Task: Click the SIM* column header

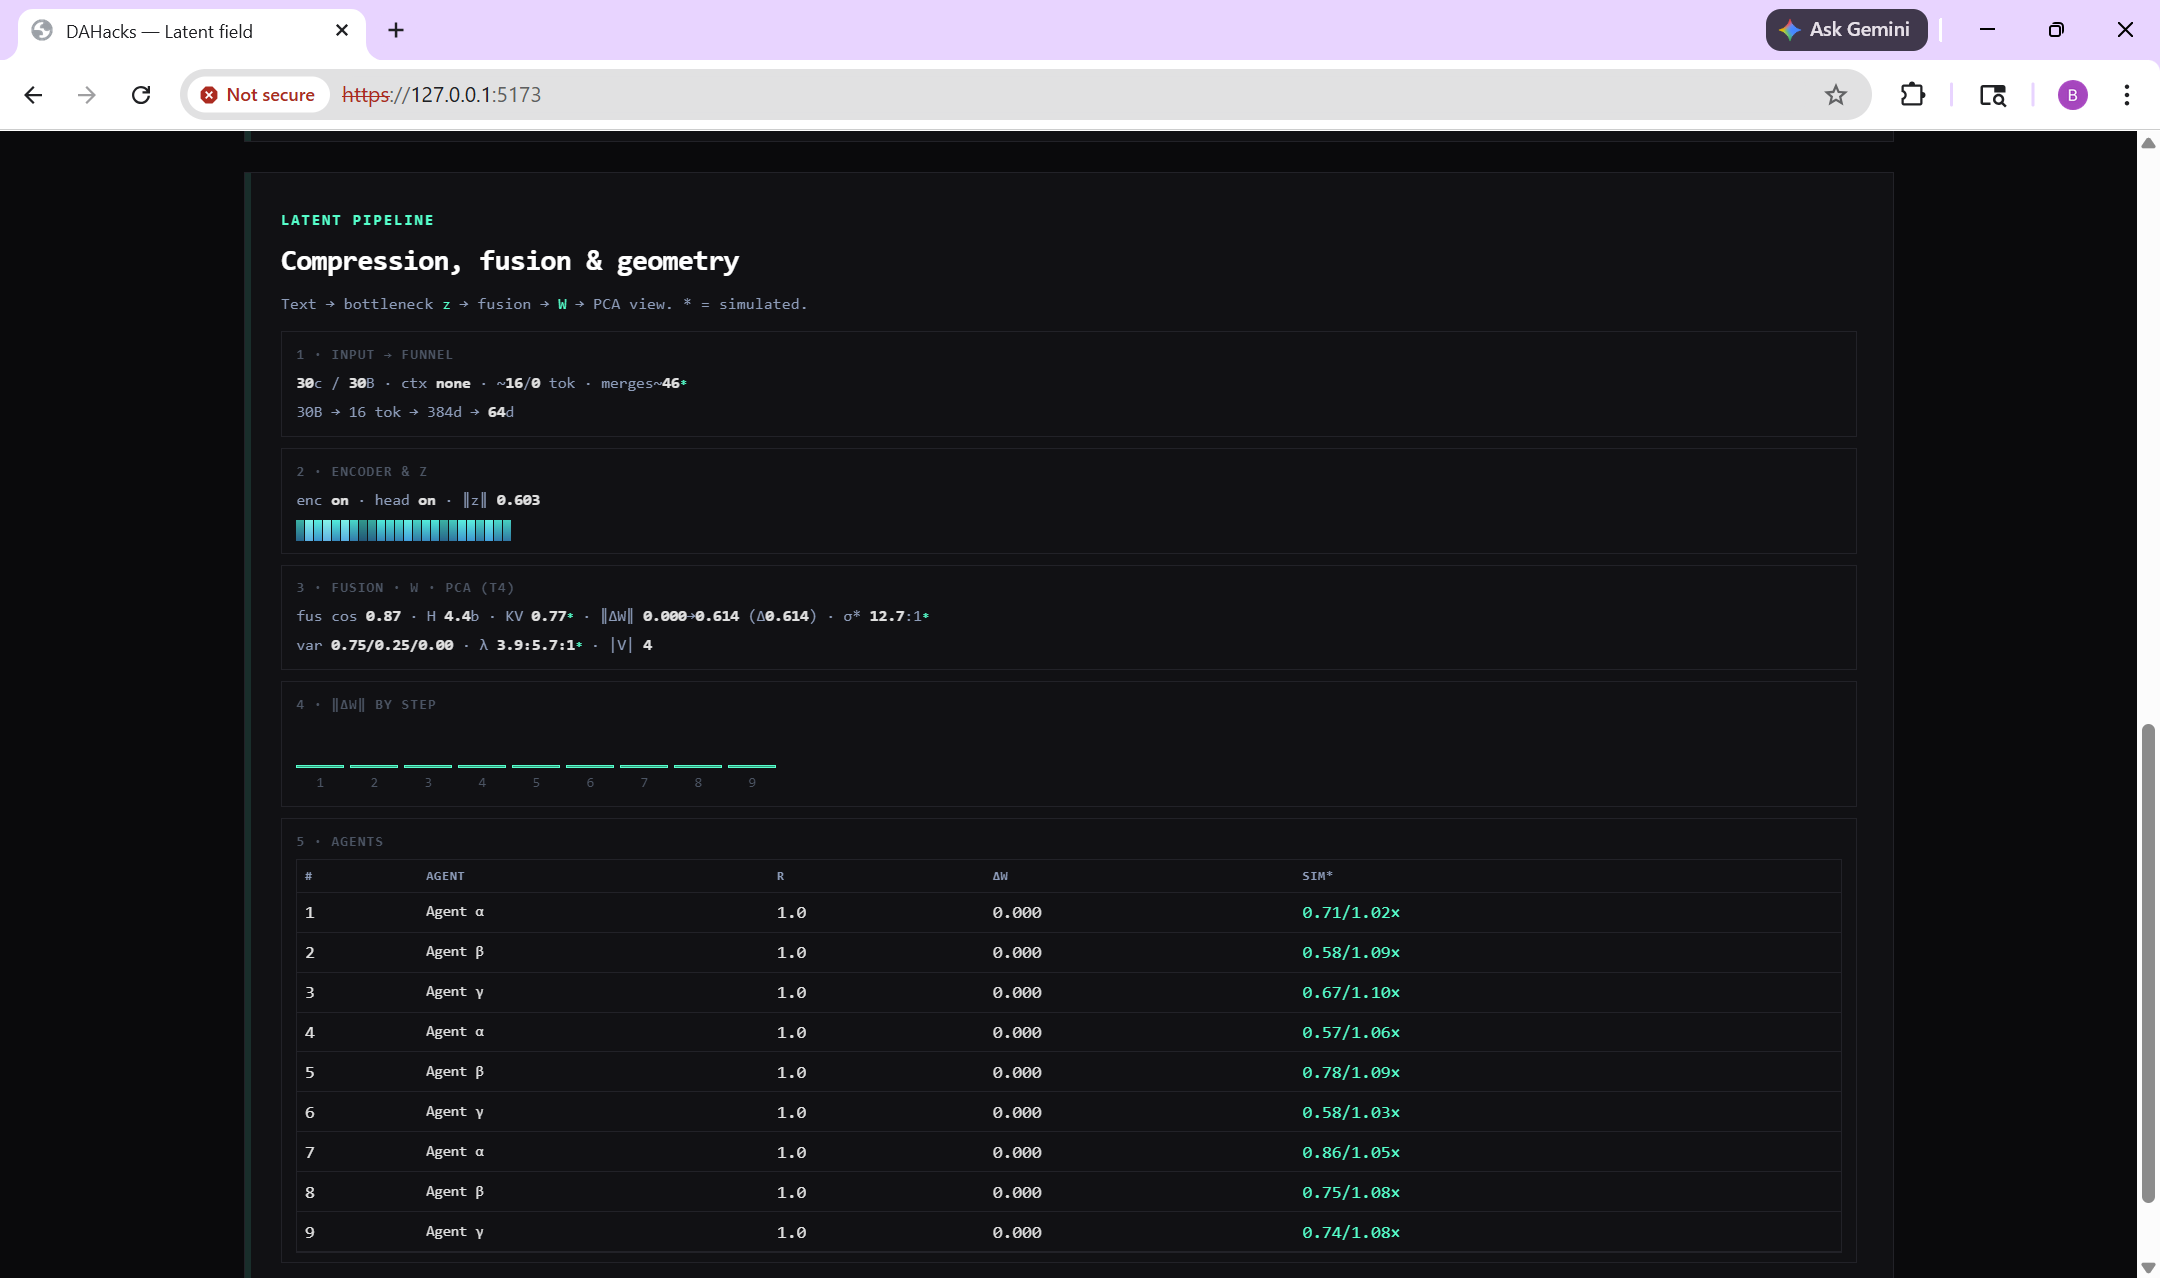Action: (1317, 876)
